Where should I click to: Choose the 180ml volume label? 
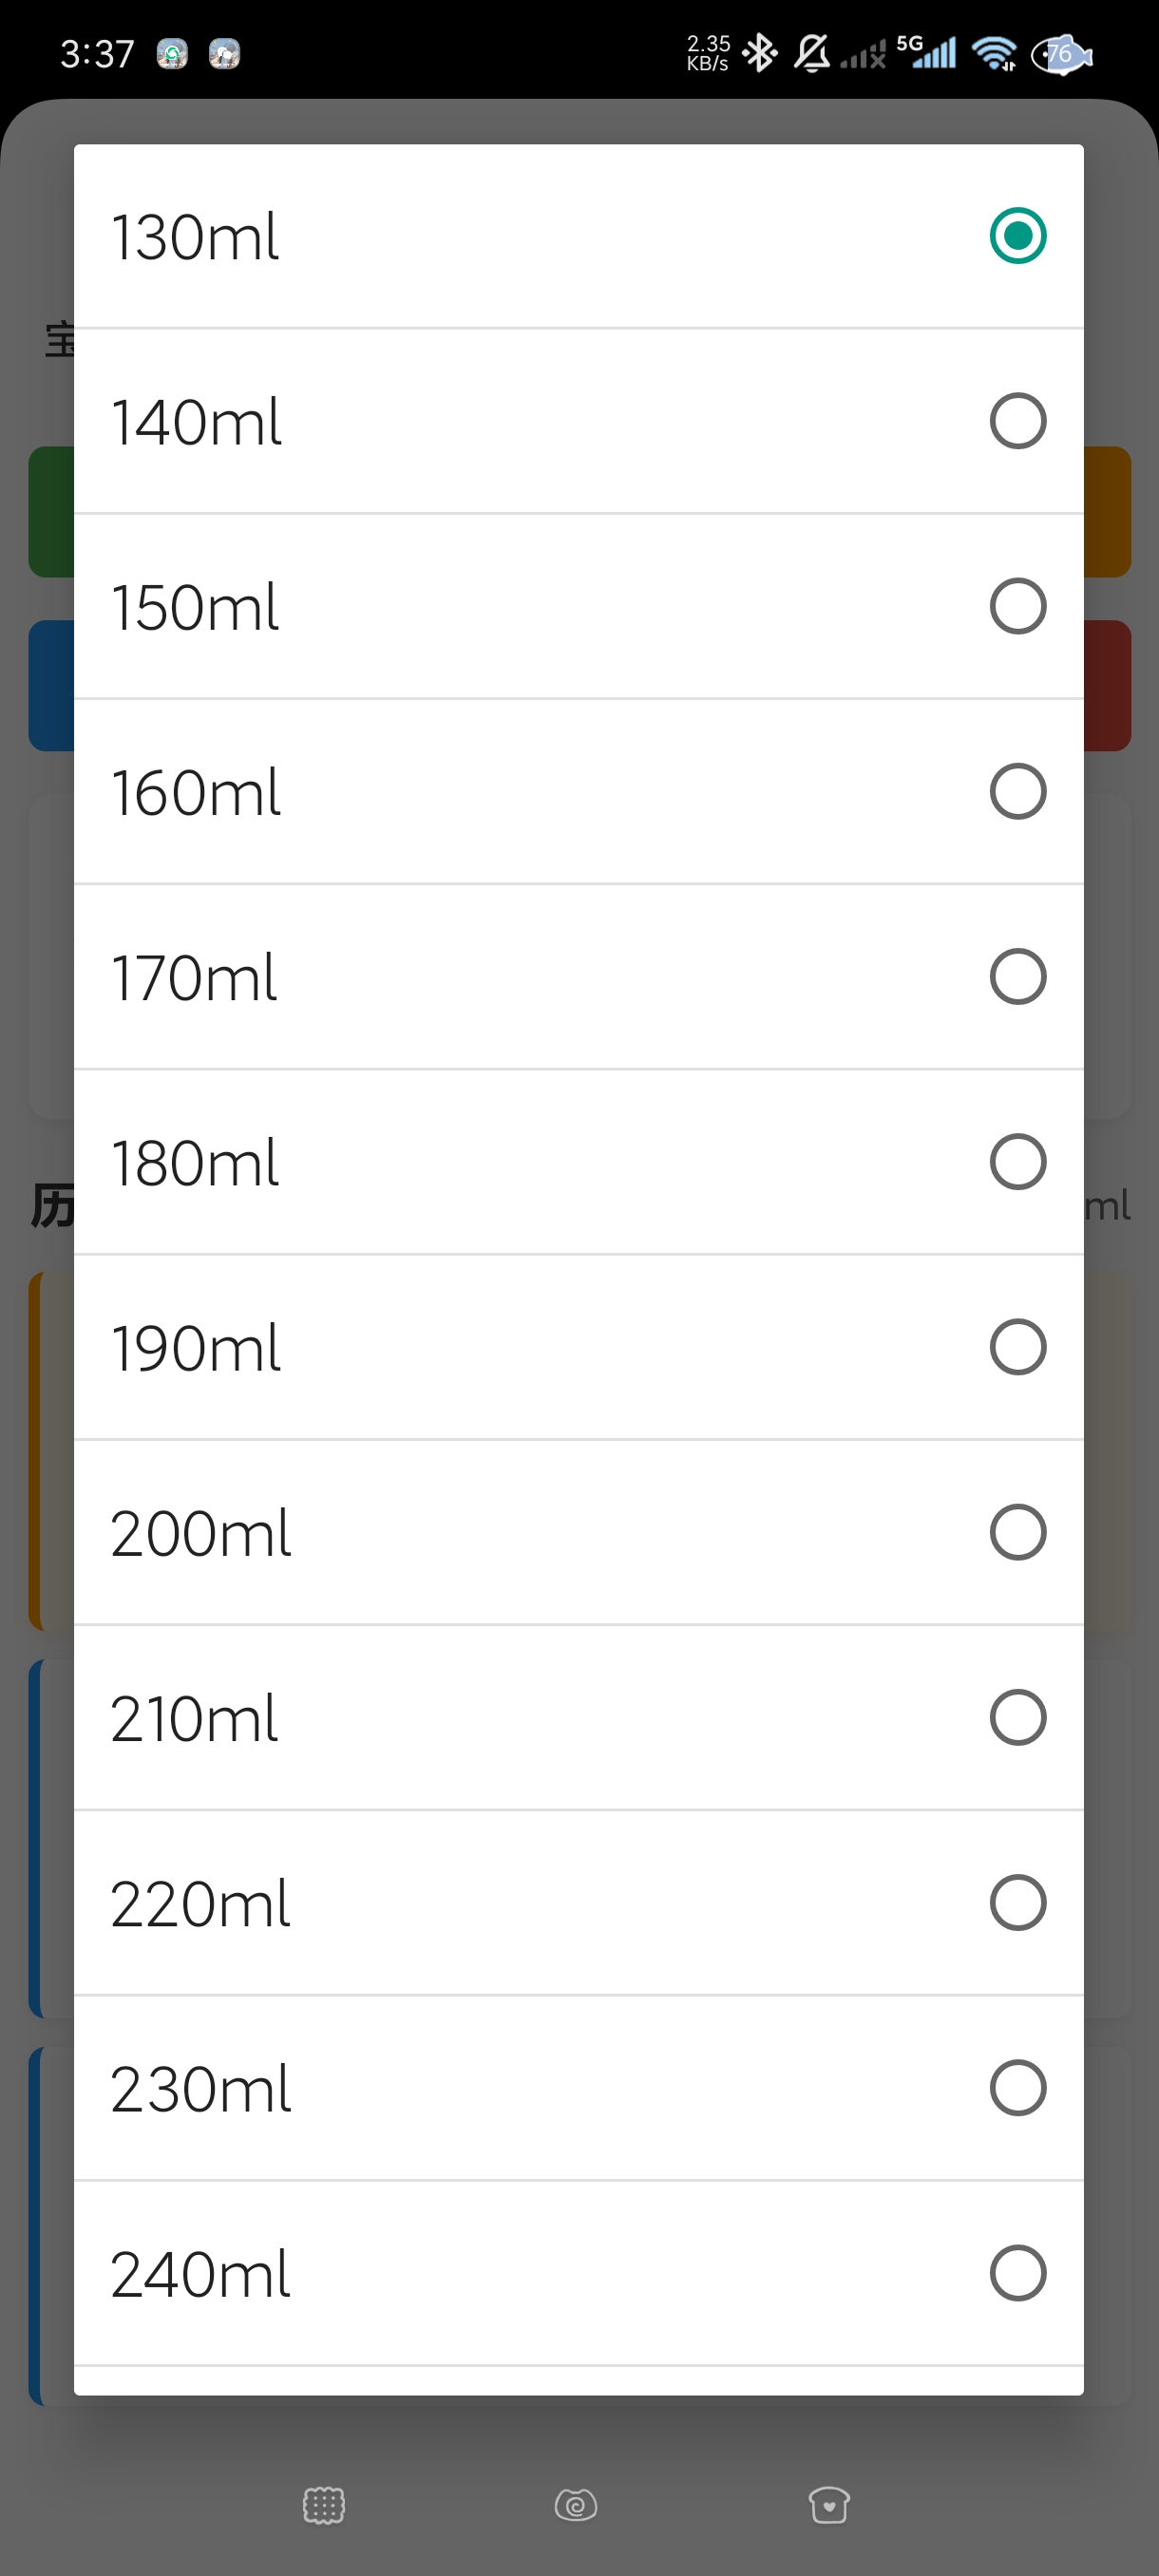click(195, 1162)
